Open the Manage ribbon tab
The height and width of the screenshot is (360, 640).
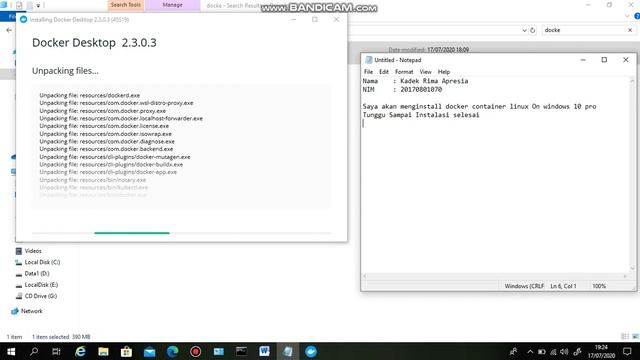click(x=173, y=5)
